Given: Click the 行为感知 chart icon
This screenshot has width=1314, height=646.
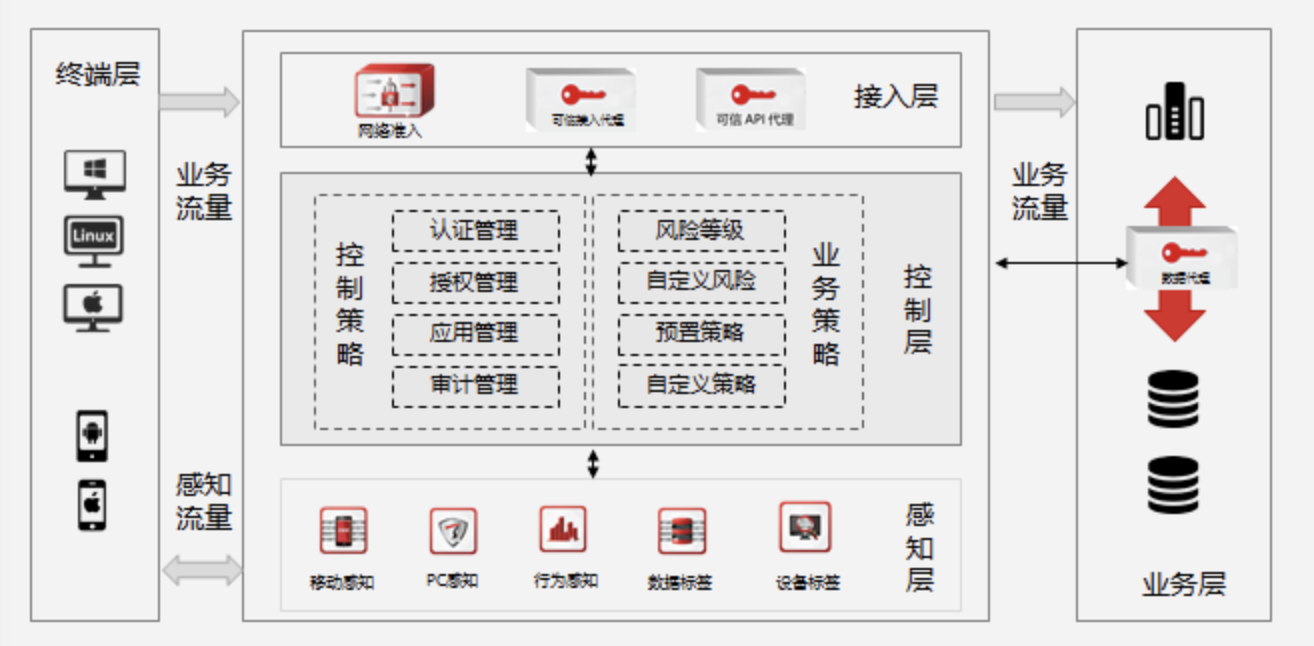Looking at the screenshot, I should click(x=563, y=529).
